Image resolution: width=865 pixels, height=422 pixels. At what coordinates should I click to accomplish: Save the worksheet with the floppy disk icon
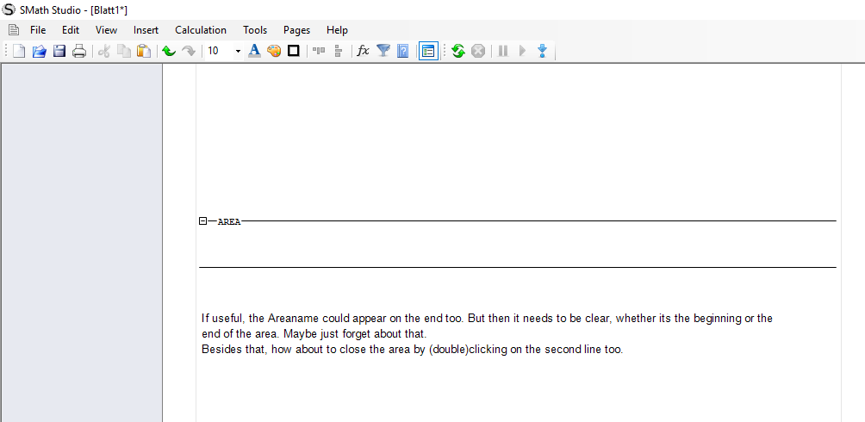click(x=59, y=51)
